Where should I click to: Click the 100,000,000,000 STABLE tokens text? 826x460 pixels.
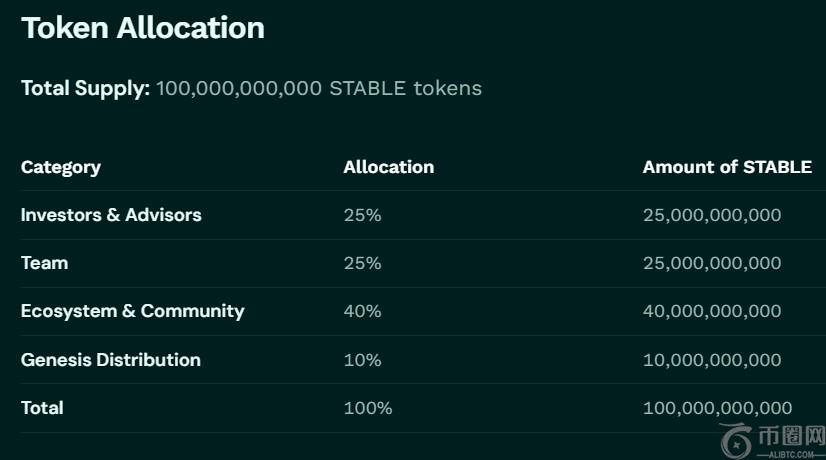319,88
